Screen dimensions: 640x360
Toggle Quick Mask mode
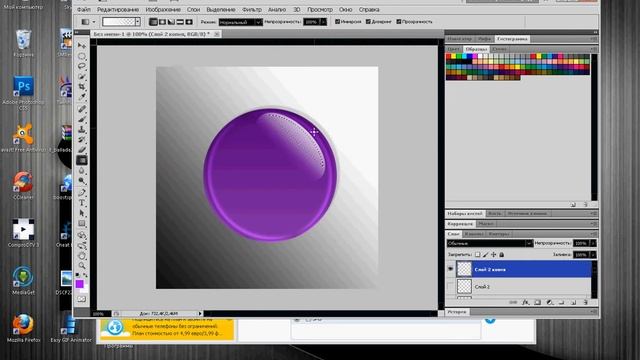click(82, 299)
